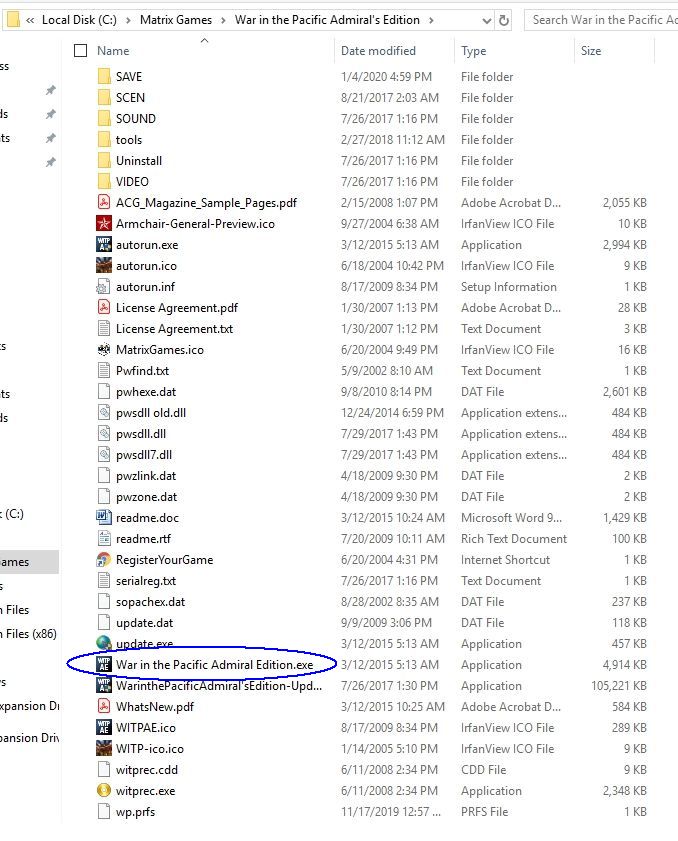Open address bar history dropdown arrow

click(x=487, y=20)
